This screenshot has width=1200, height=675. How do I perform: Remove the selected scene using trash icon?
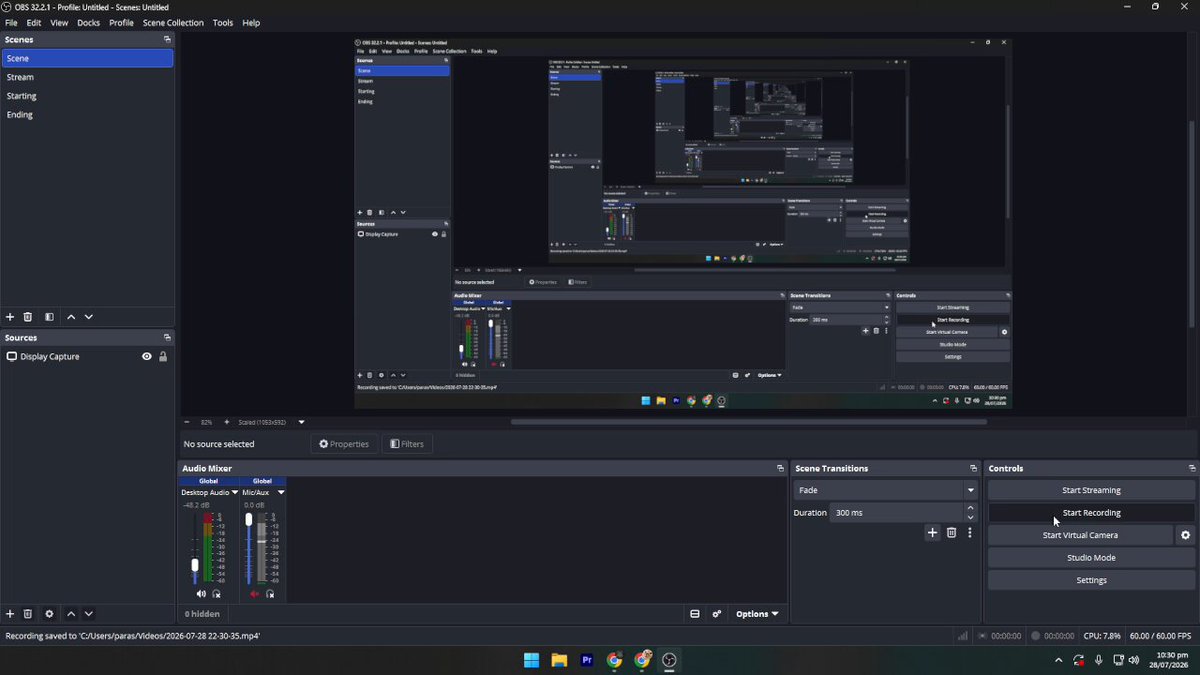pos(28,317)
